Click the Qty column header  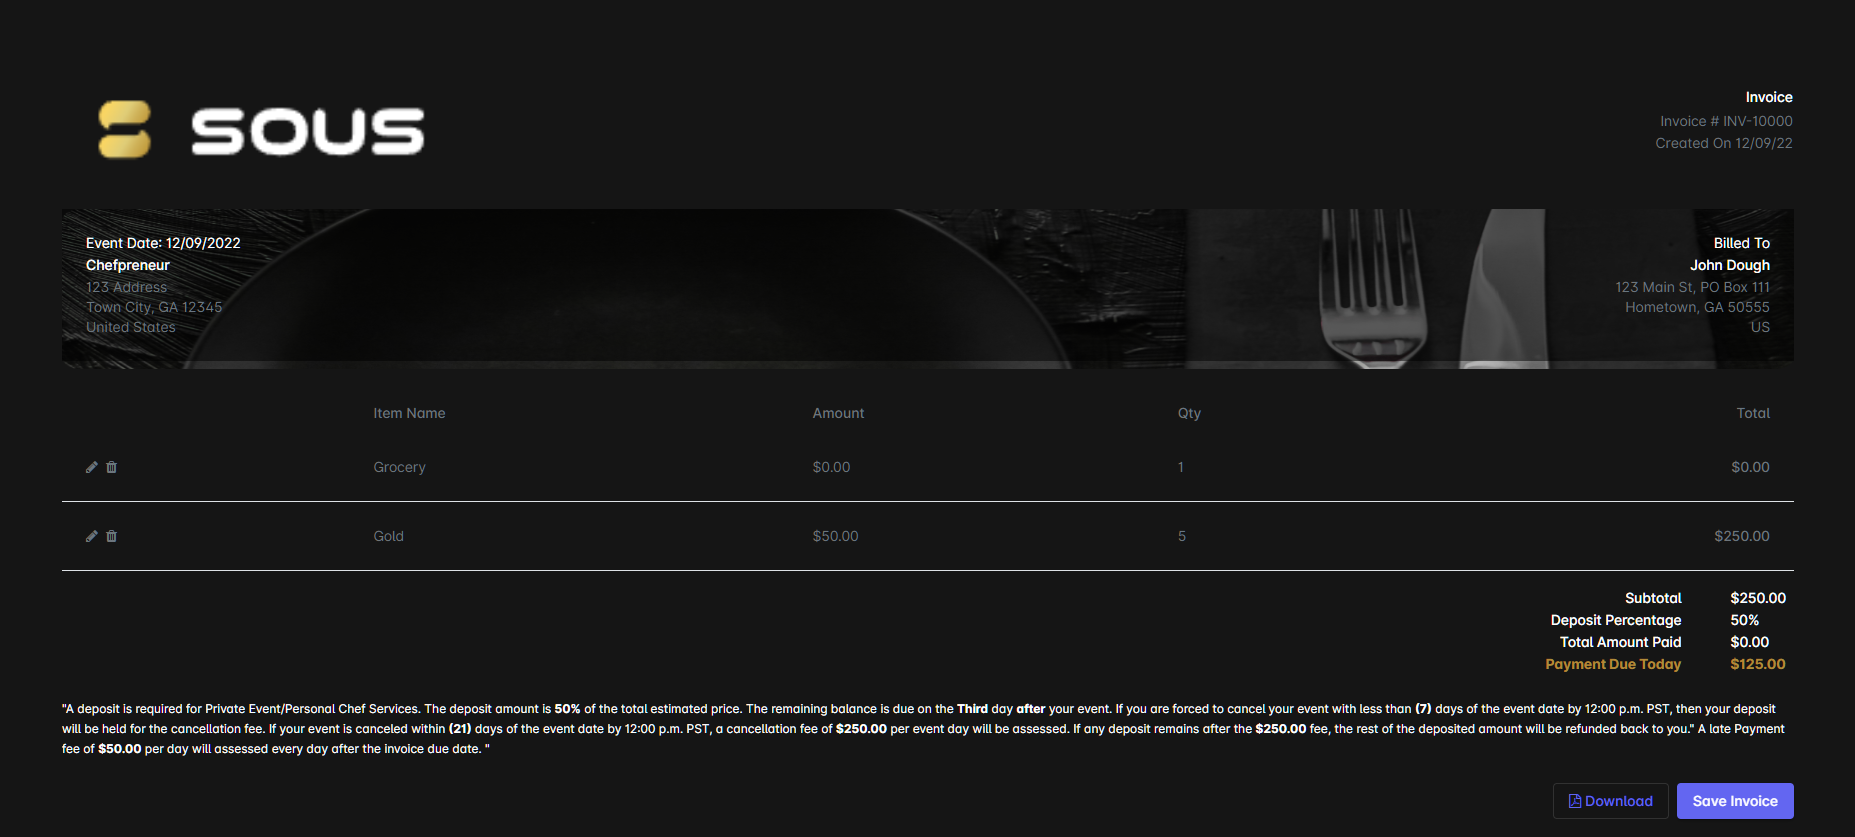point(1189,413)
